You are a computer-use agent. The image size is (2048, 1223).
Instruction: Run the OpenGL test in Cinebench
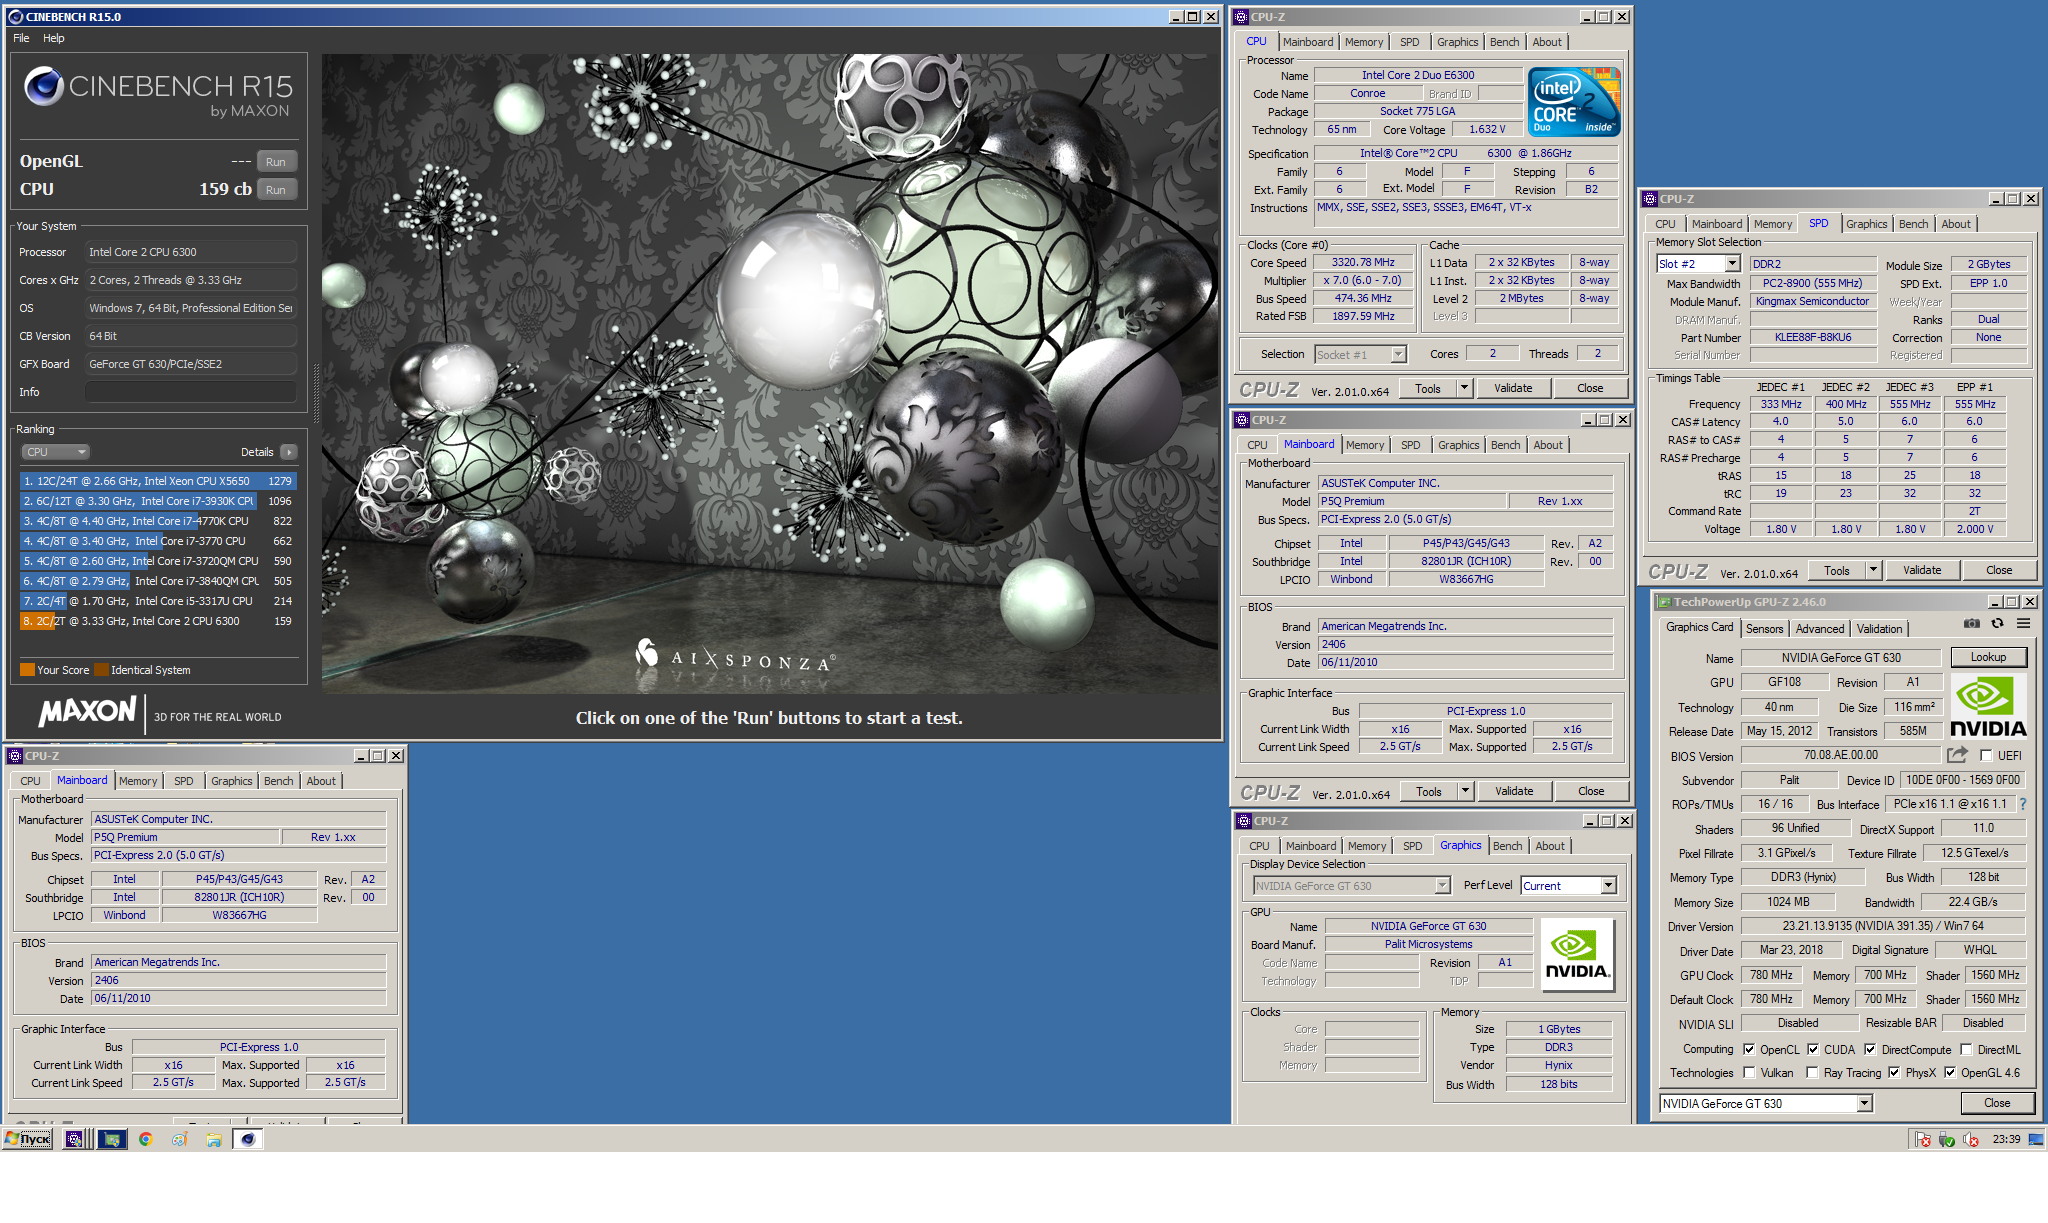click(276, 162)
